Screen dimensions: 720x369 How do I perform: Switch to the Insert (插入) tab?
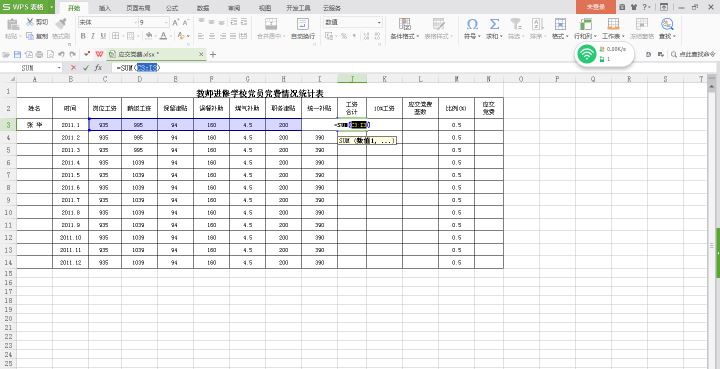click(105, 8)
